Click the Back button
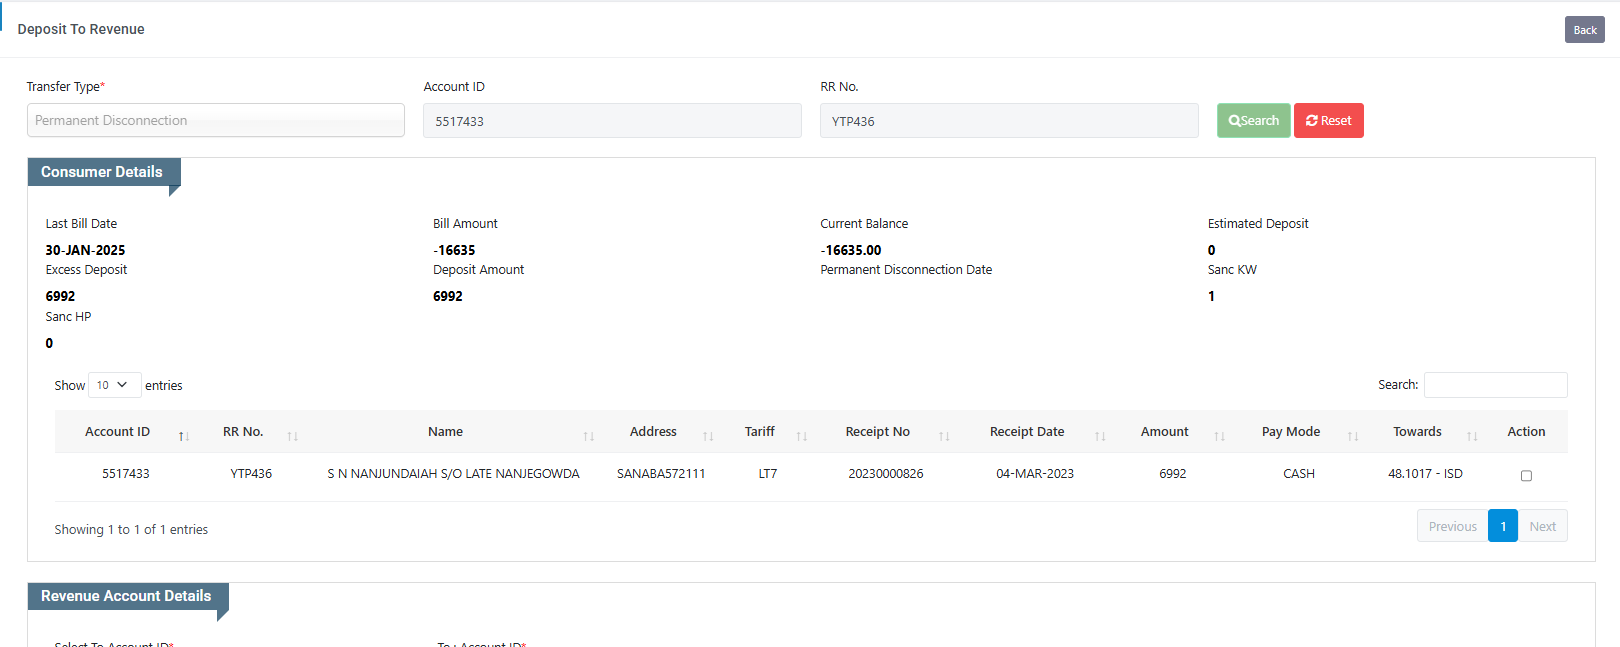This screenshot has width=1620, height=647. [x=1584, y=30]
